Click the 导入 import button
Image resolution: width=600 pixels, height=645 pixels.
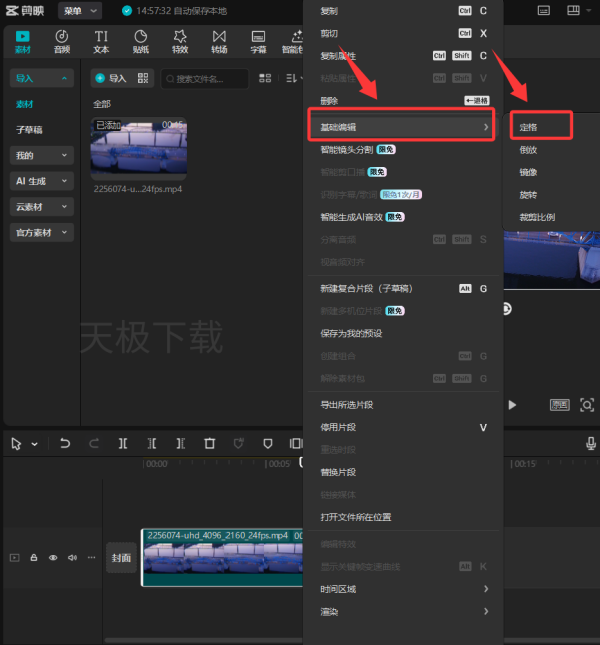tap(111, 78)
